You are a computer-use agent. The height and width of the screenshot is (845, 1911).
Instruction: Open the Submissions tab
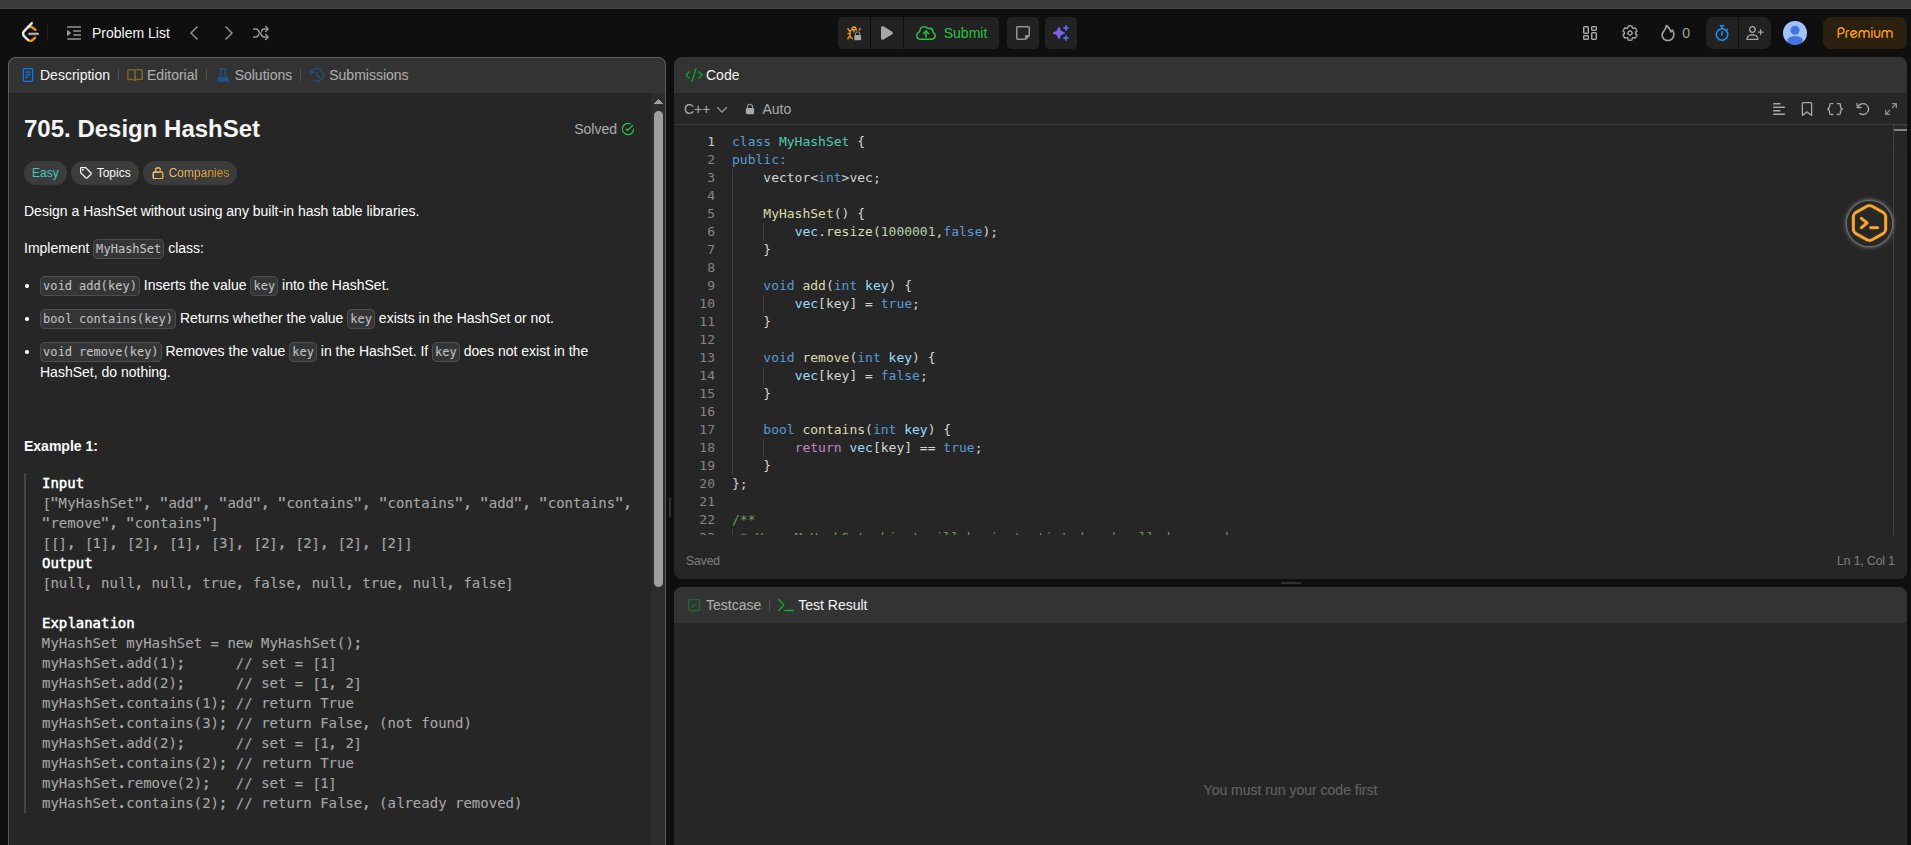coord(359,75)
